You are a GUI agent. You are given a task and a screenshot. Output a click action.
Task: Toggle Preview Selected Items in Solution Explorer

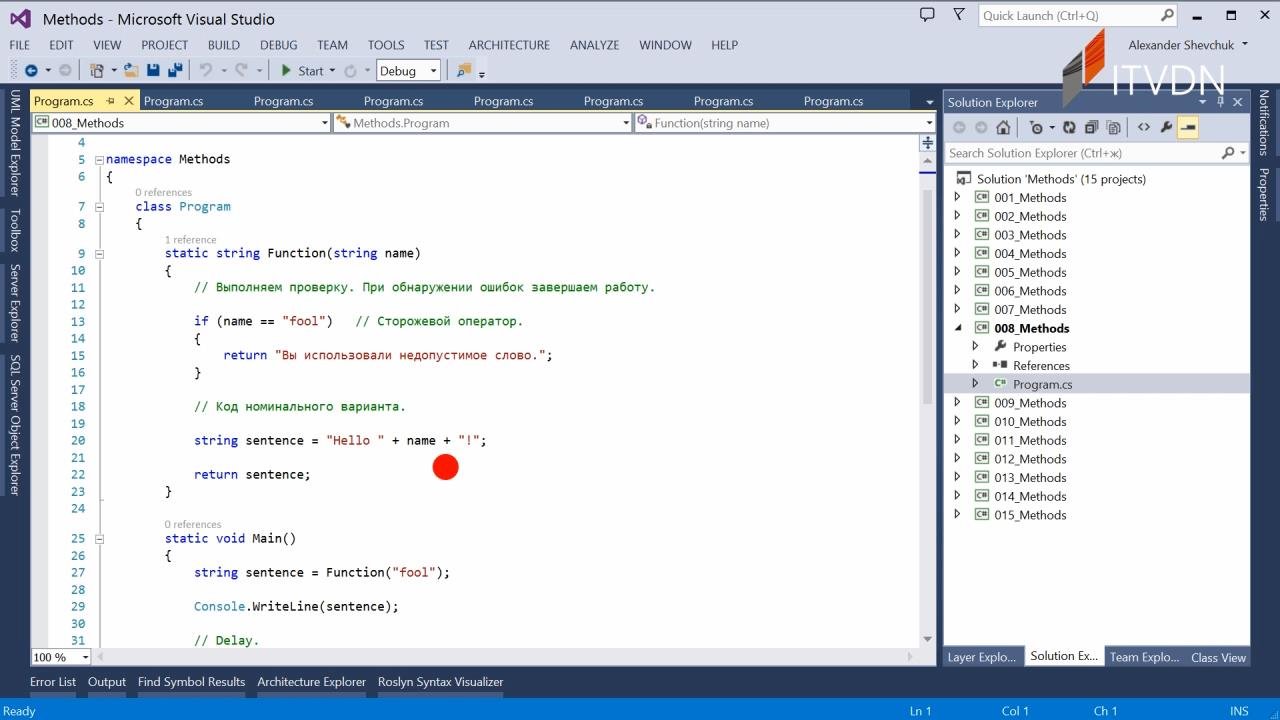[x=1187, y=127]
